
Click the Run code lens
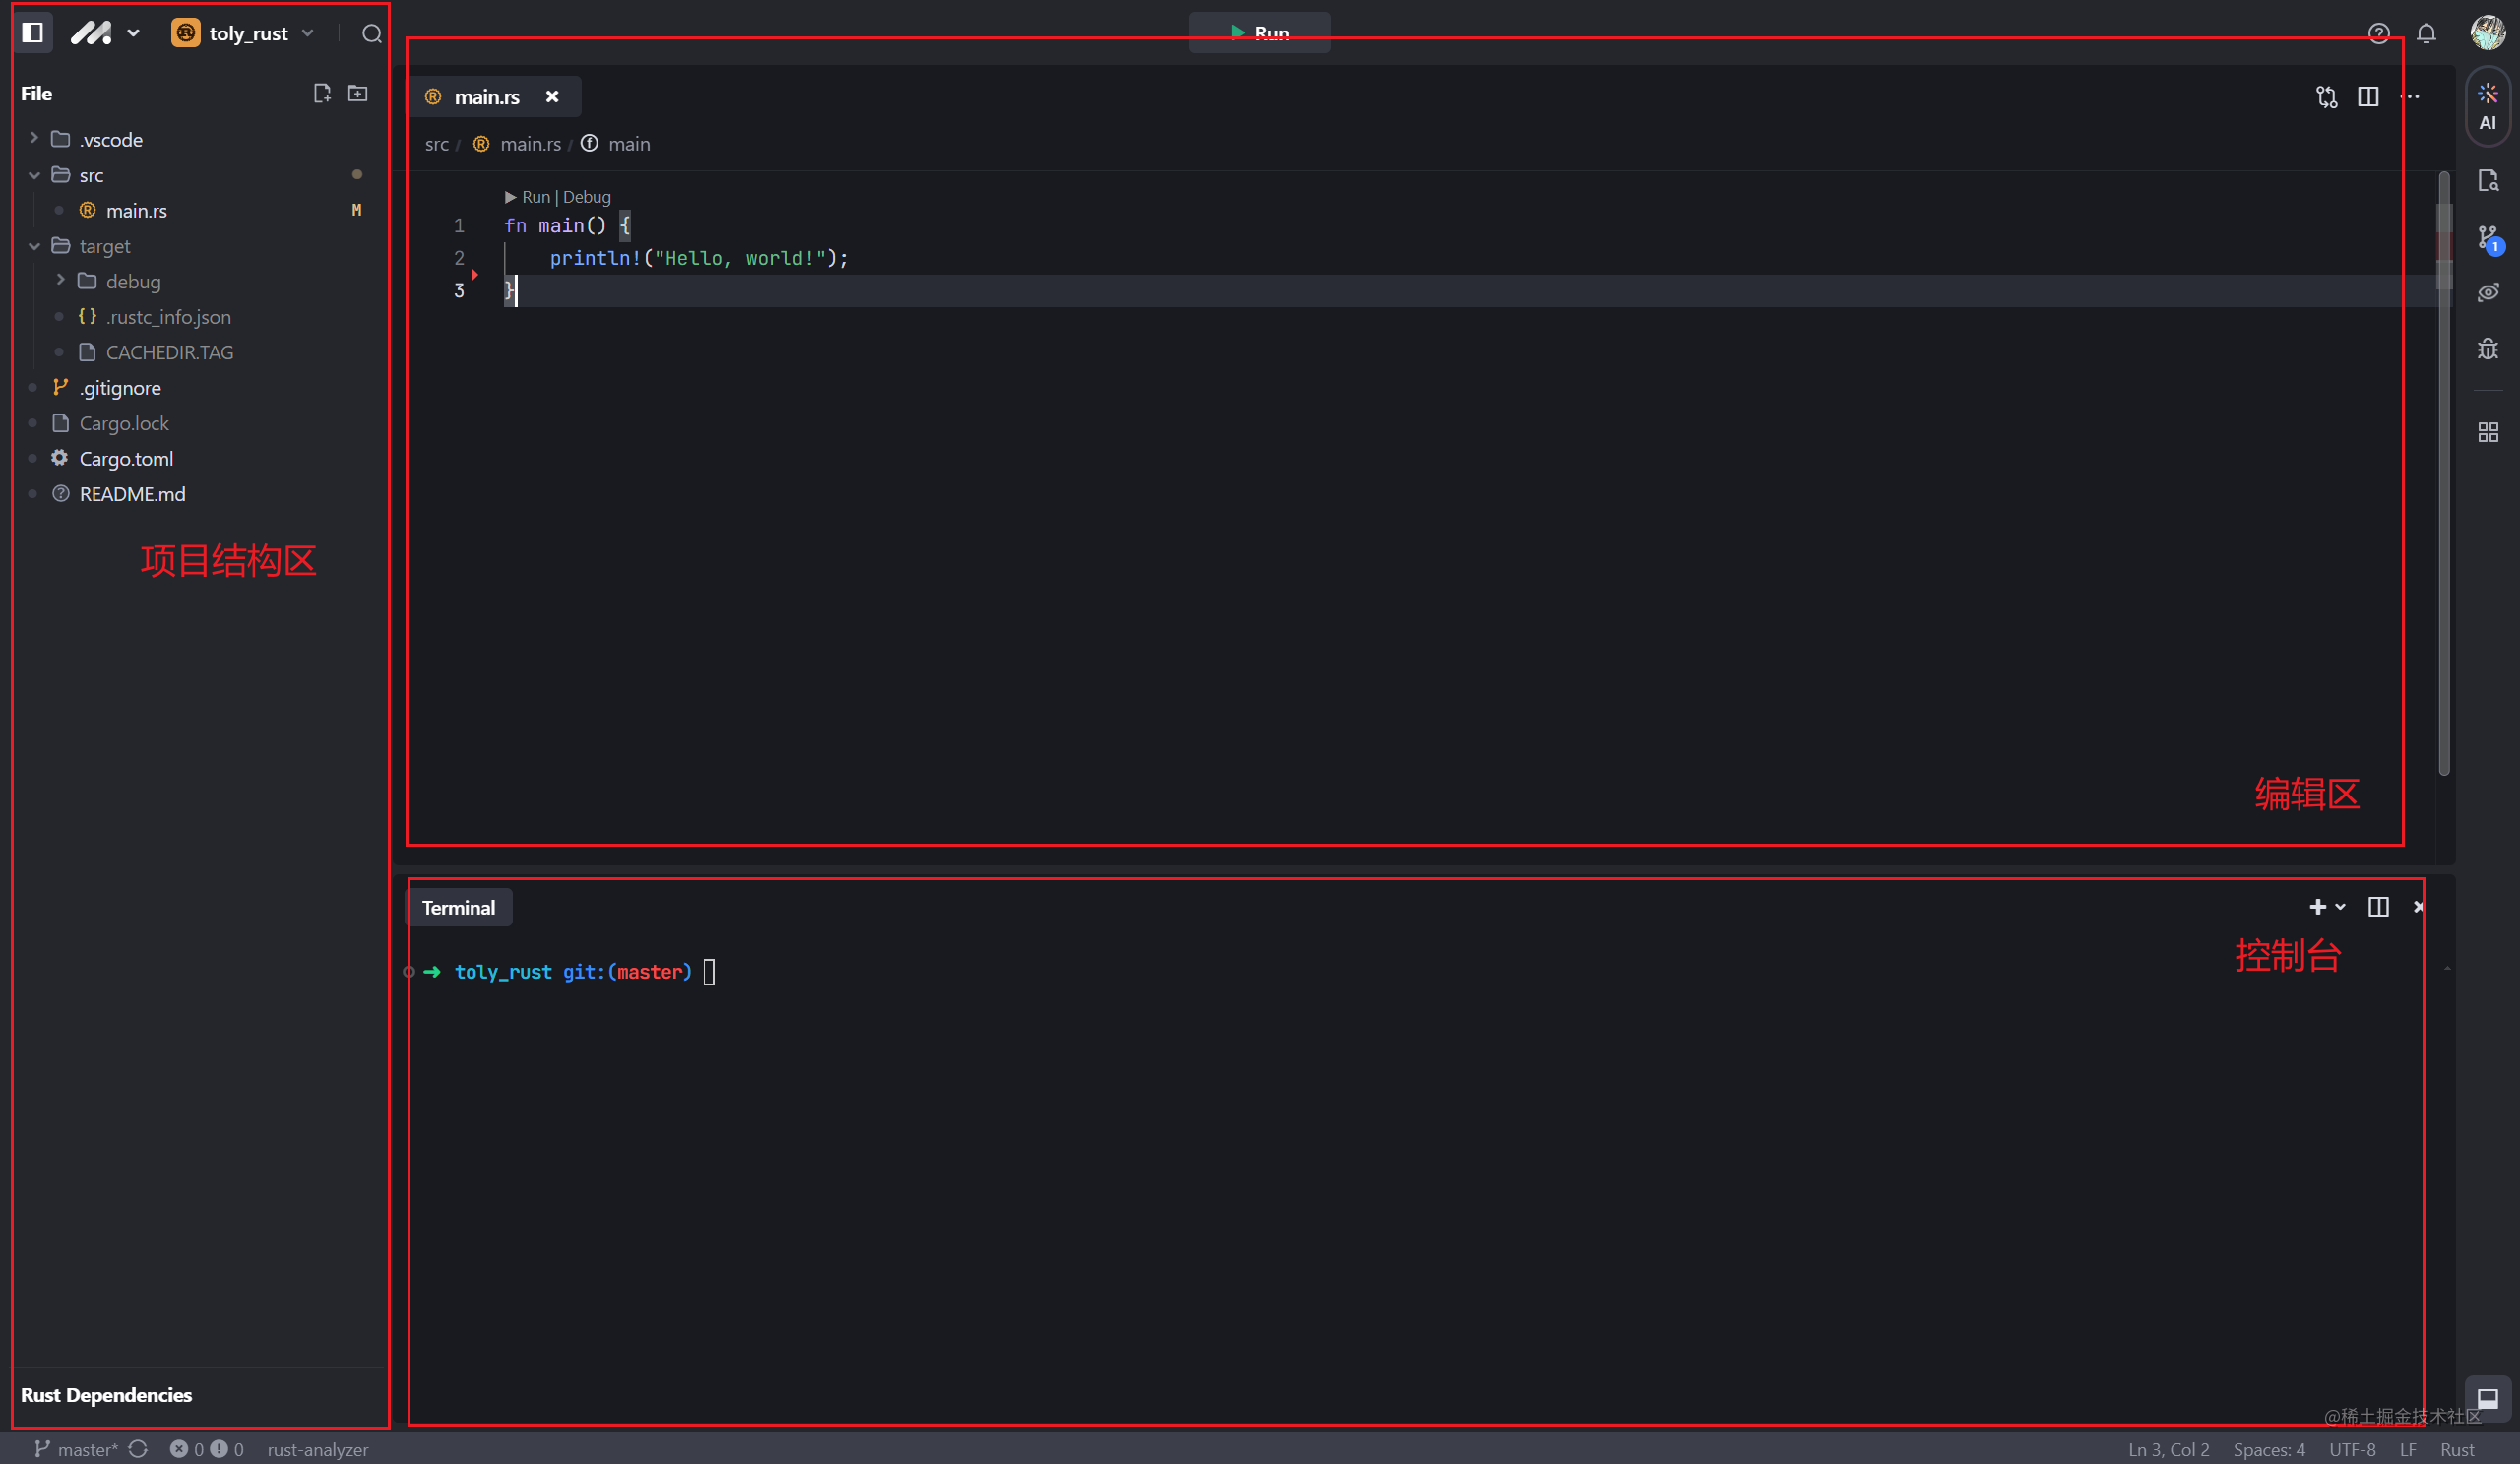pos(535,197)
